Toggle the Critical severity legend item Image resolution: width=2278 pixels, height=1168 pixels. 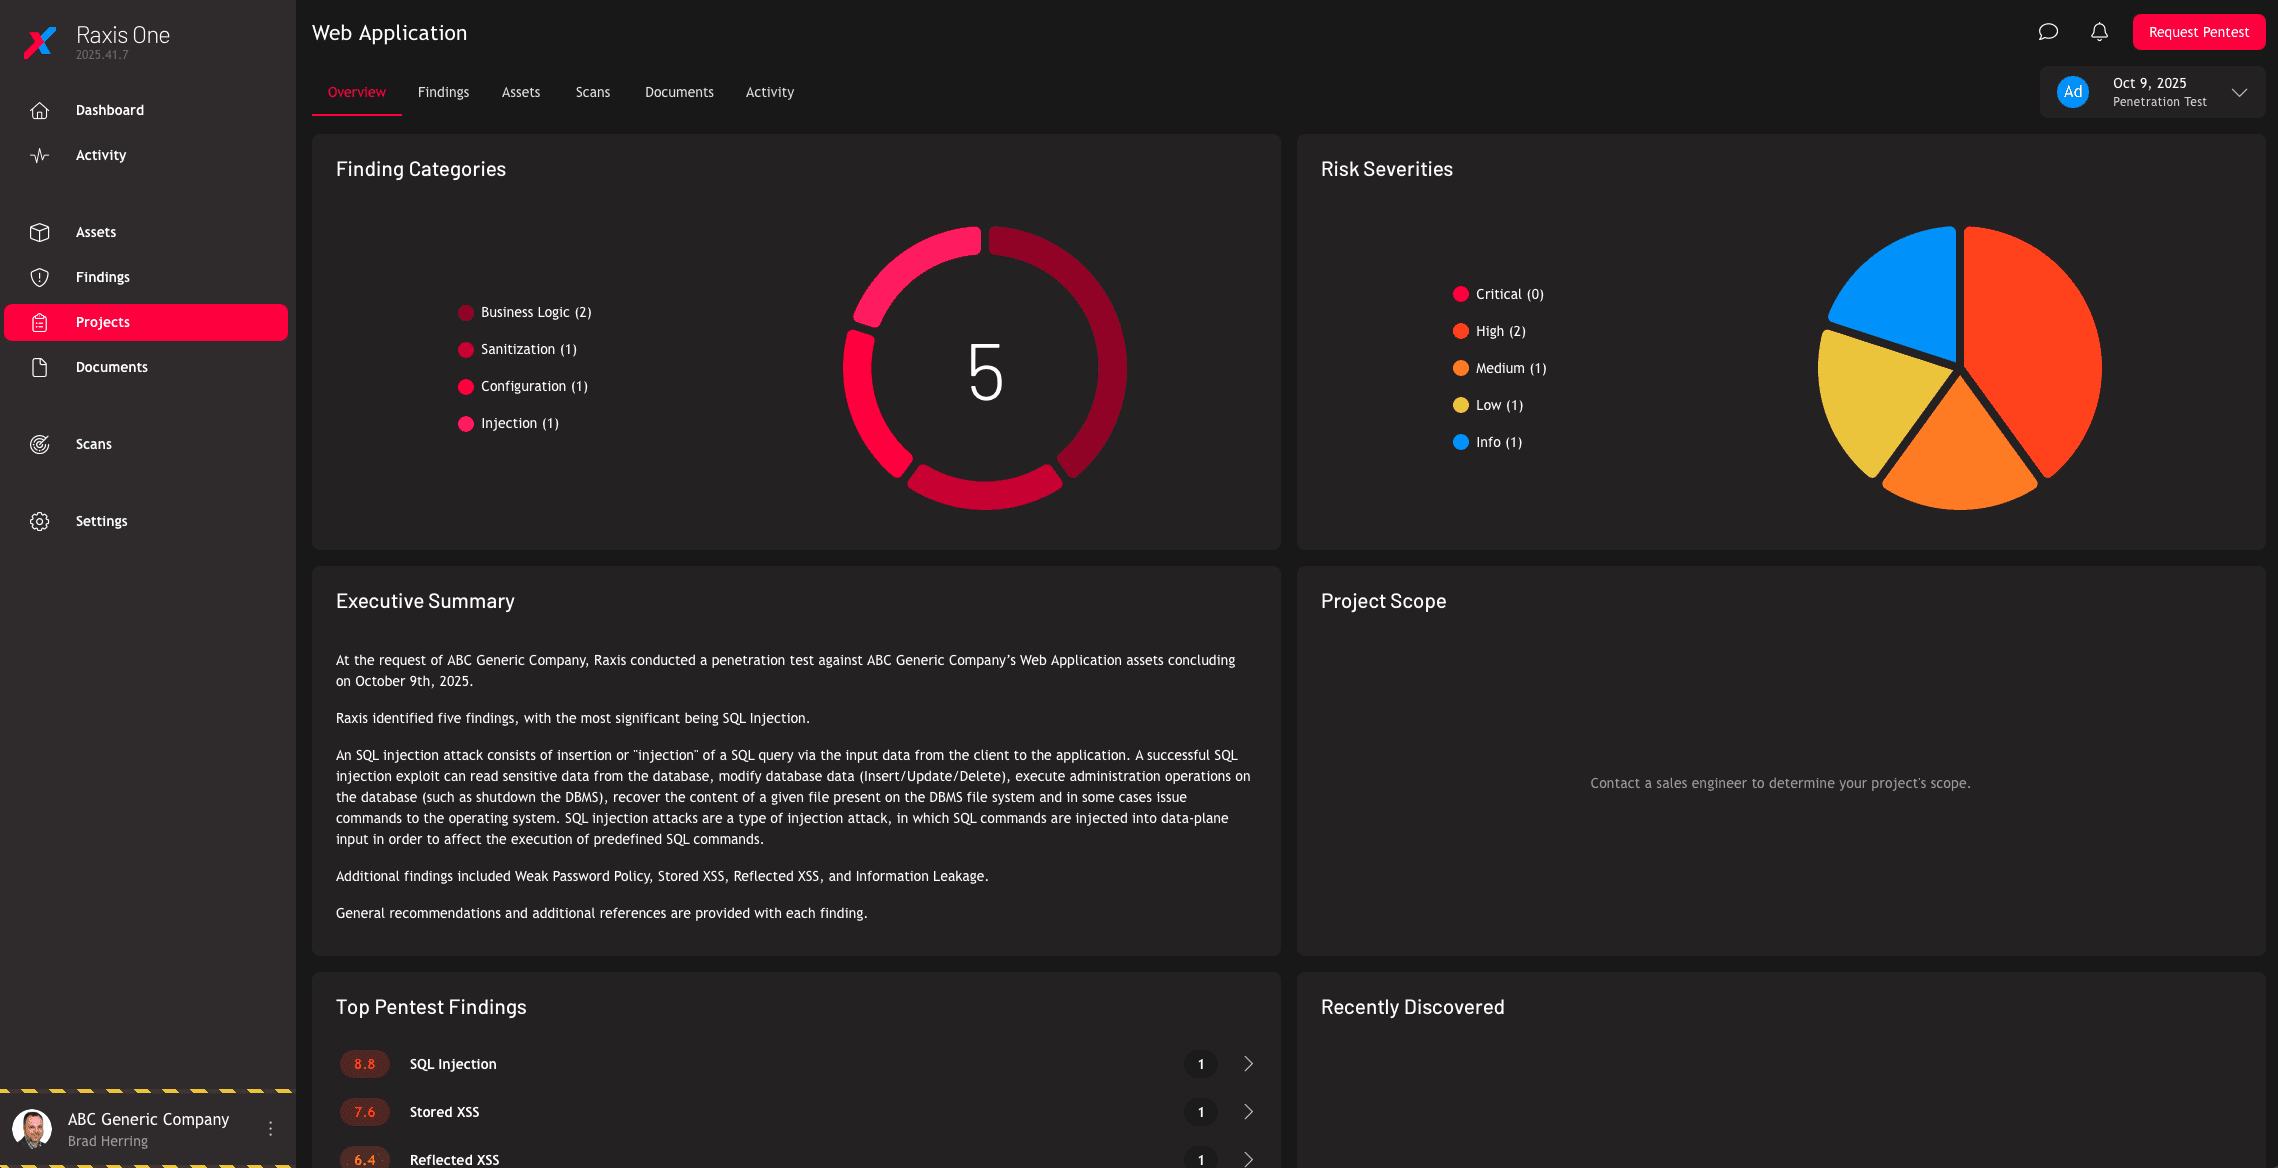point(1498,294)
